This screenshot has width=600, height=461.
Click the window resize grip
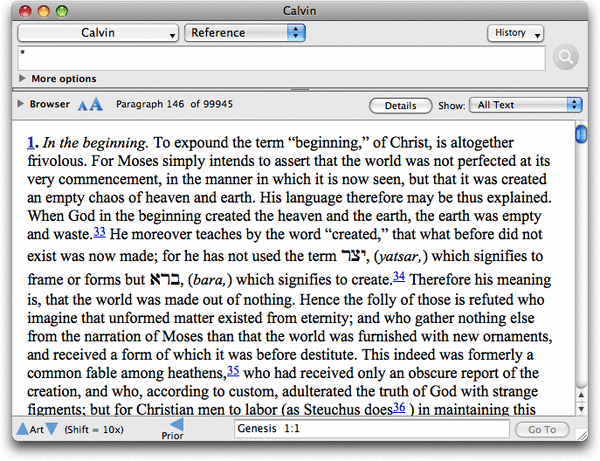point(582,434)
